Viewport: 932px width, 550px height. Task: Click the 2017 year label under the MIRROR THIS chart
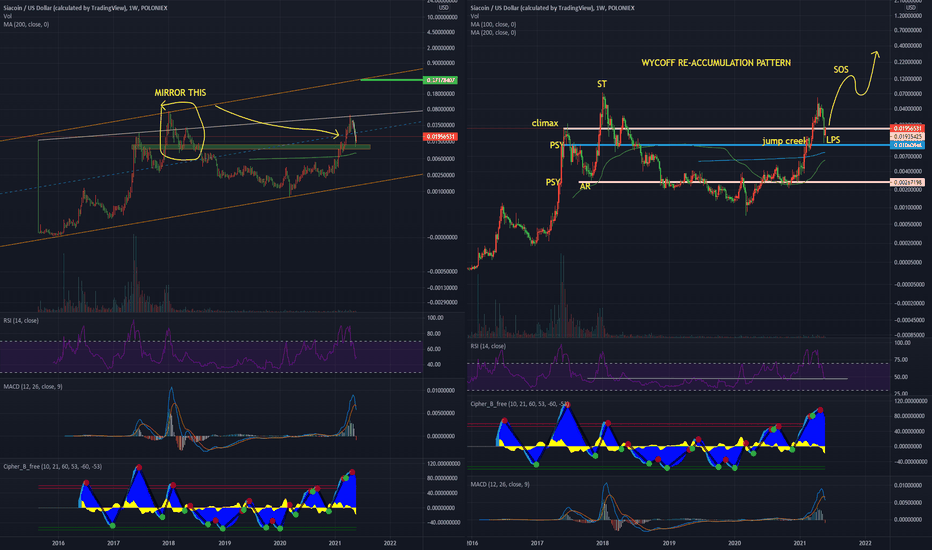coord(113,543)
